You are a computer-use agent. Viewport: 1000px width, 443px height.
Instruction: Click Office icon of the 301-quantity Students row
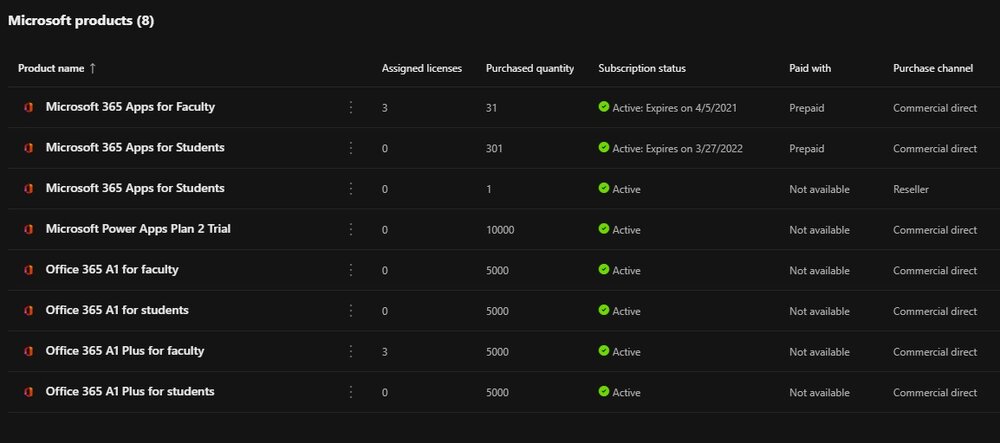pos(28,149)
